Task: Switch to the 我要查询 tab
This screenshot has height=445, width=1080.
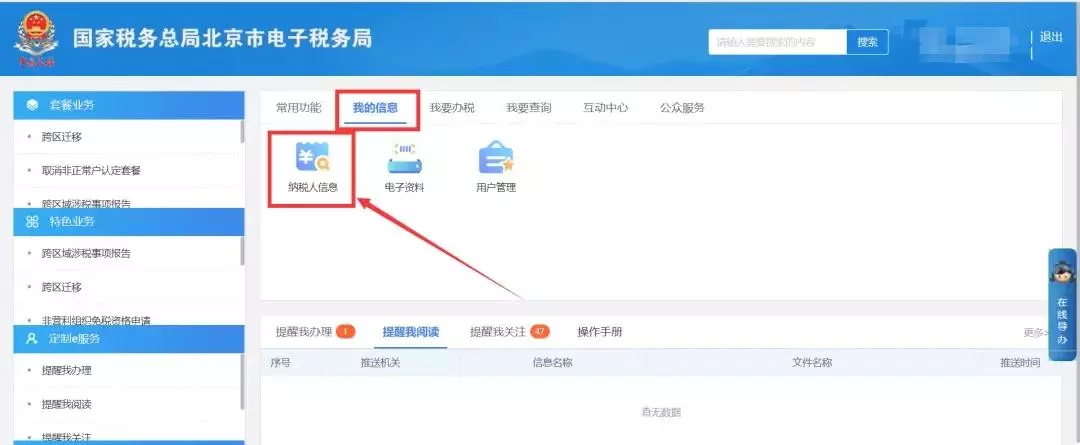Action: [529, 107]
